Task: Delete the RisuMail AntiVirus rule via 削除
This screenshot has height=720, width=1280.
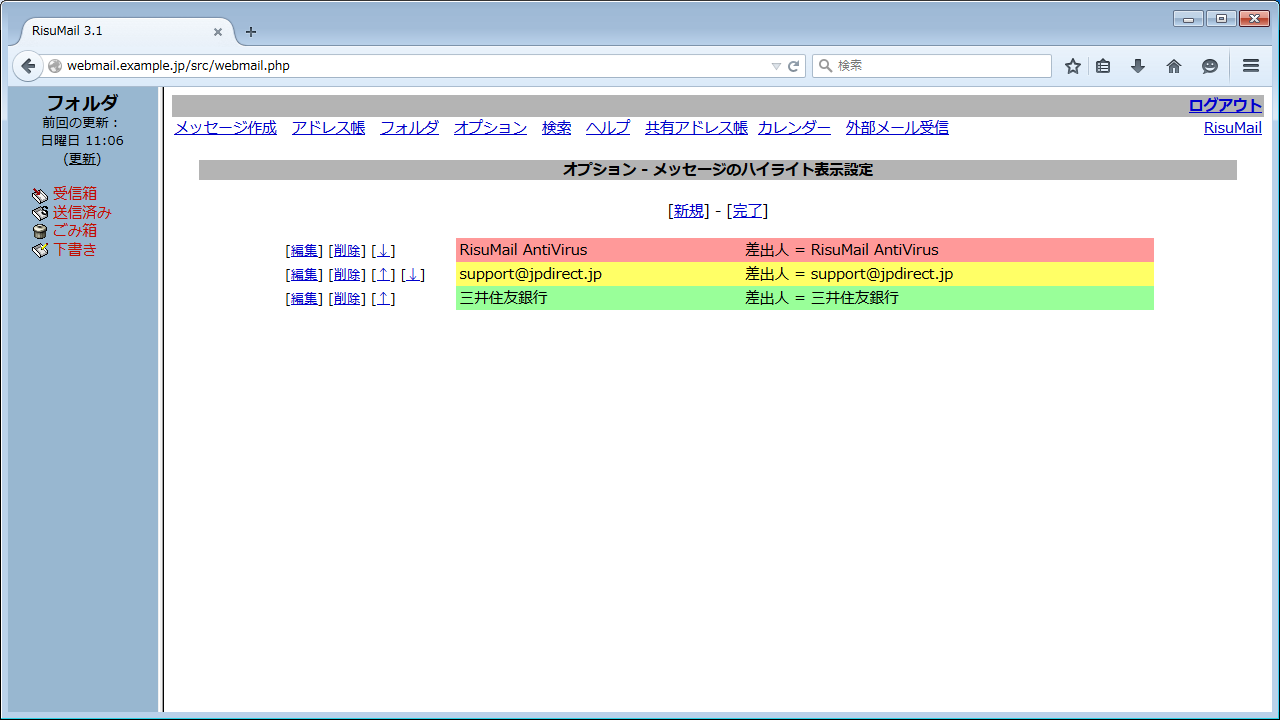Action: (347, 251)
